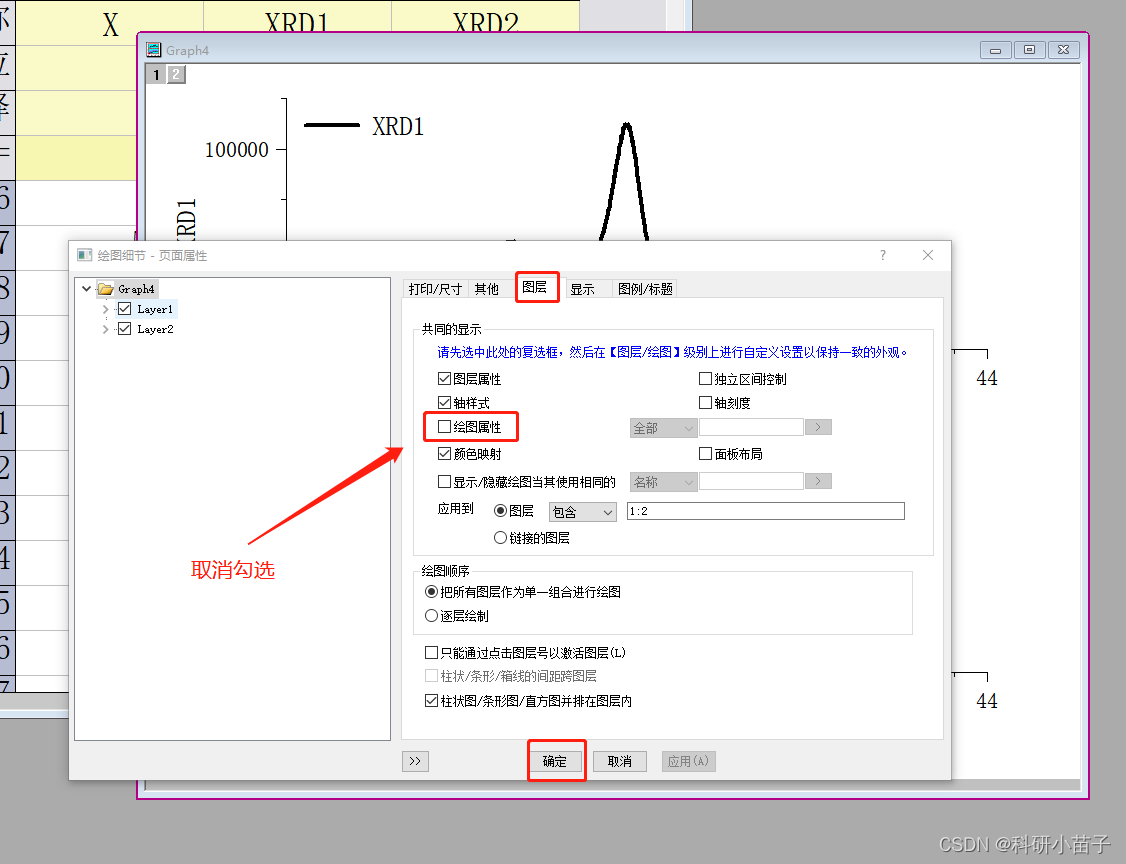Click the 确定 button
Image resolution: width=1126 pixels, height=864 pixels.
point(555,761)
